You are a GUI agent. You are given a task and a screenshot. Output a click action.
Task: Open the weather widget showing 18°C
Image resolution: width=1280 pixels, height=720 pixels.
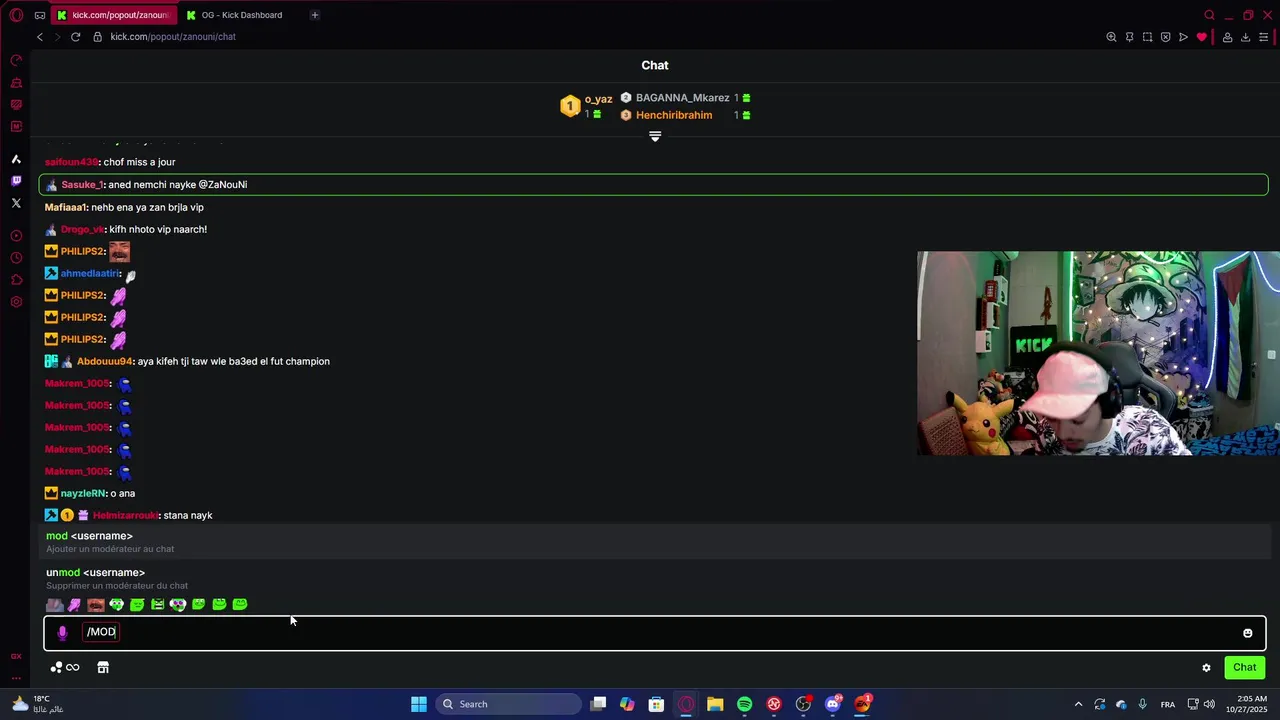tap(37, 704)
